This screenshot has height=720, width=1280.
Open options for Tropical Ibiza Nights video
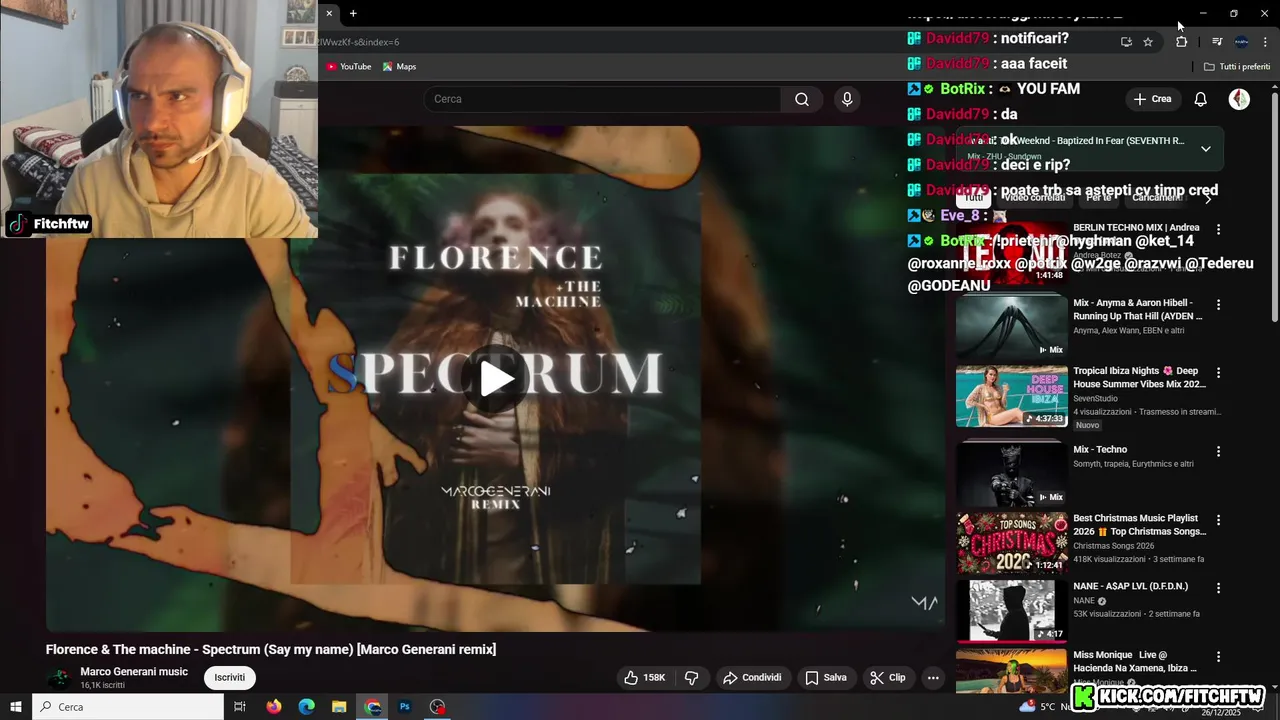(x=1218, y=372)
